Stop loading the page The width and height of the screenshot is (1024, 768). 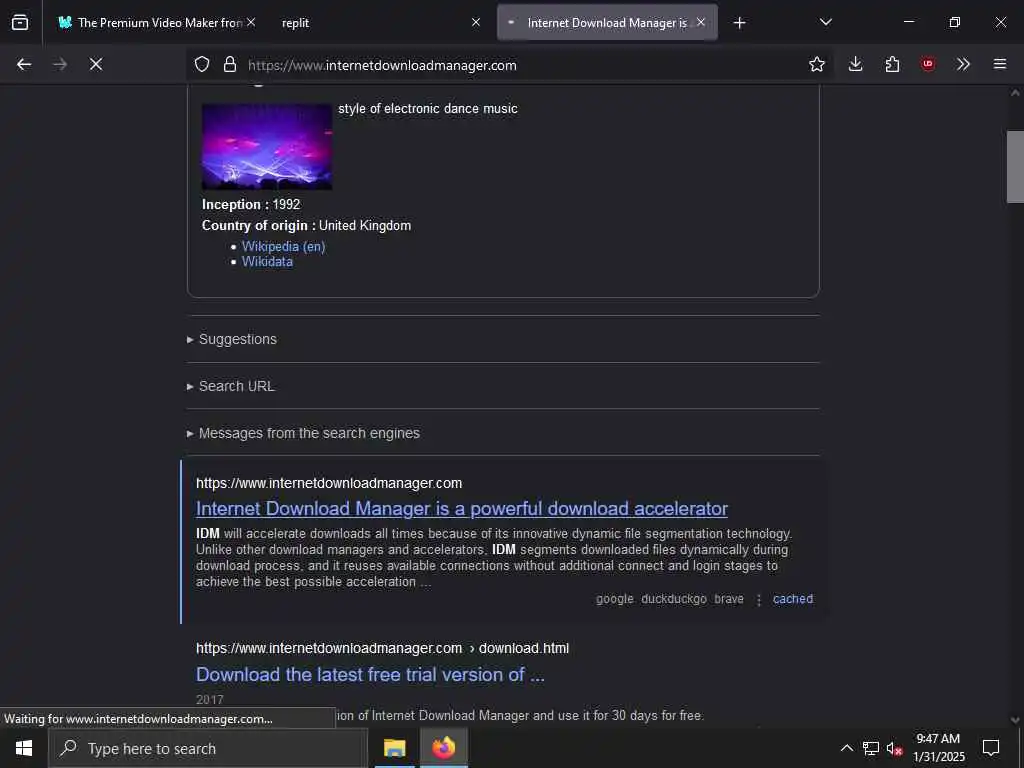(96, 64)
